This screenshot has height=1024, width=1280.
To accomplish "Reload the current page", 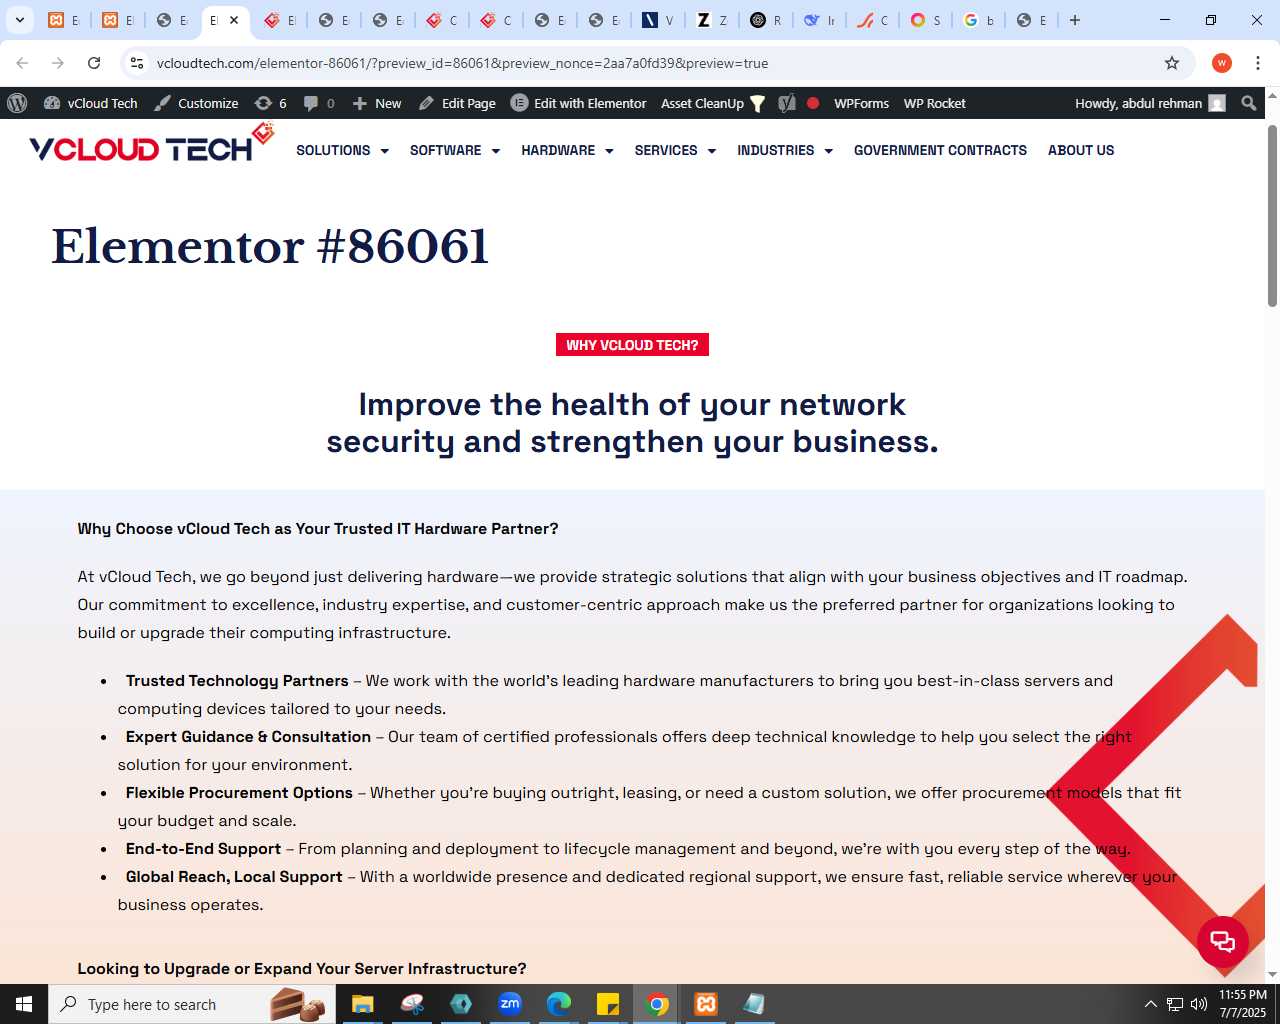I will click(x=94, y=63).
